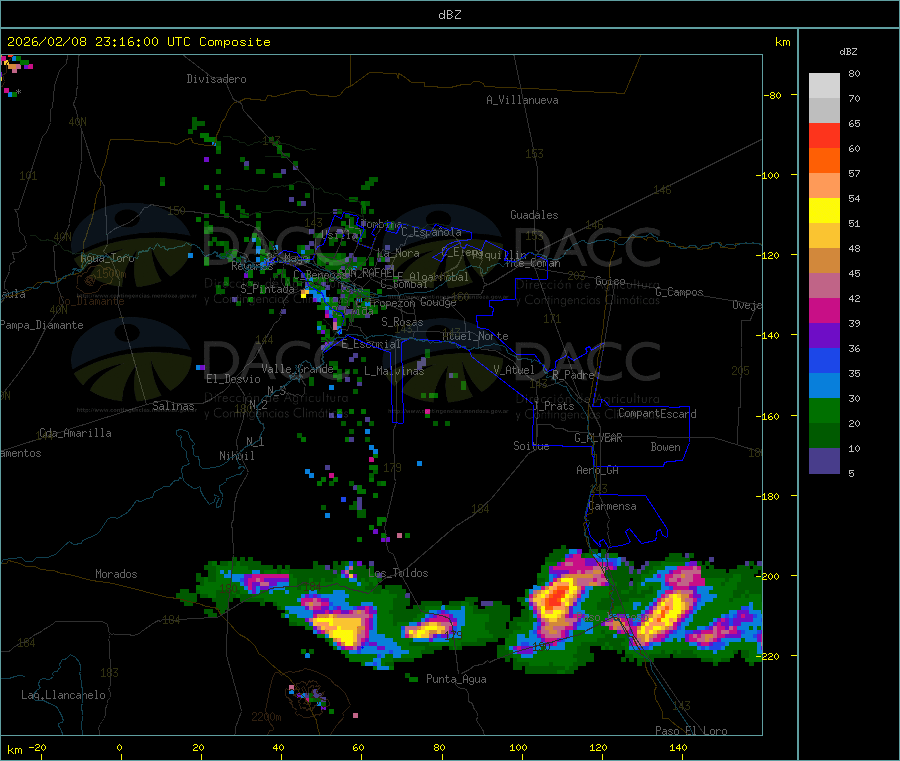Click the white 70-80 dBZ legend swatch

(824, 86)
